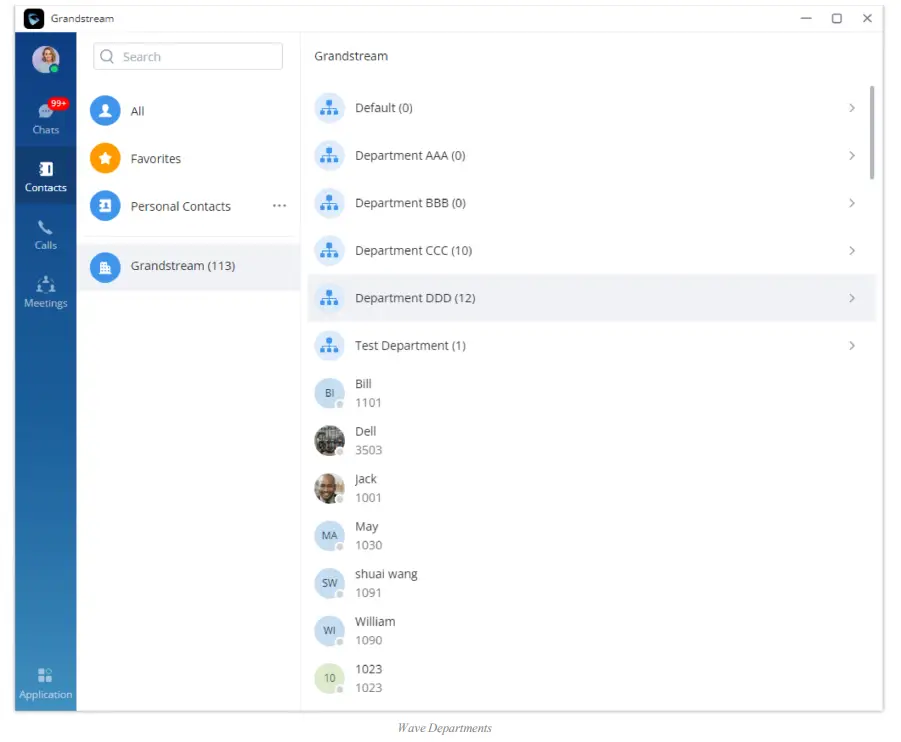Click the contact name William
The height and width of the screenshot is (742, 901).
pyautogui.click(x=375, y=621)
